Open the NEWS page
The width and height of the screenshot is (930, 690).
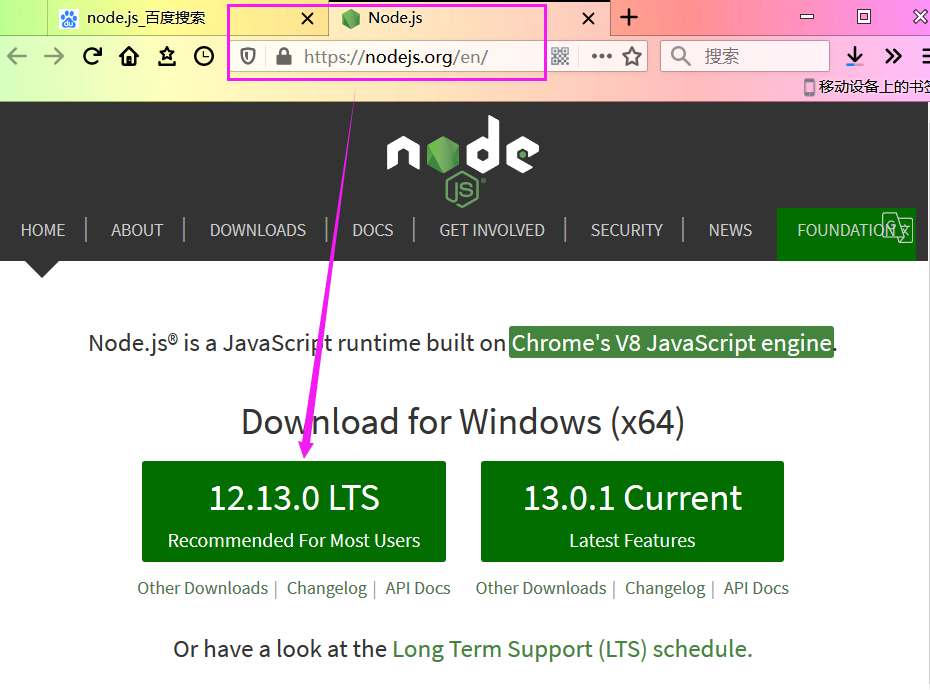click(x=730, y=230)
